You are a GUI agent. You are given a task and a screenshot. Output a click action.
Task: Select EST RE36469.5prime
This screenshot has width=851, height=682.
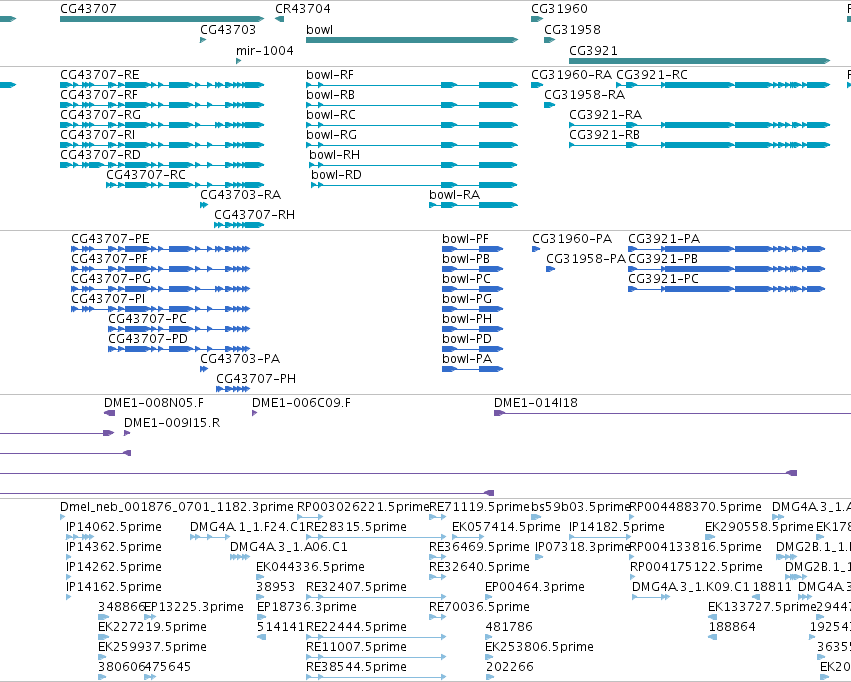[437, 557]
